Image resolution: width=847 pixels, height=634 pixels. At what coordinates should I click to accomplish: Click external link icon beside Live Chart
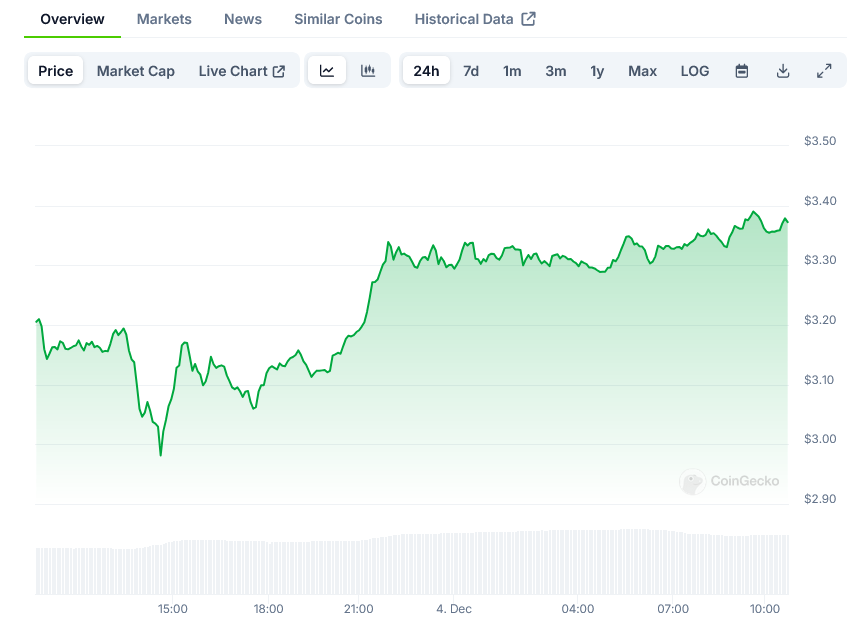pos(279,71)
